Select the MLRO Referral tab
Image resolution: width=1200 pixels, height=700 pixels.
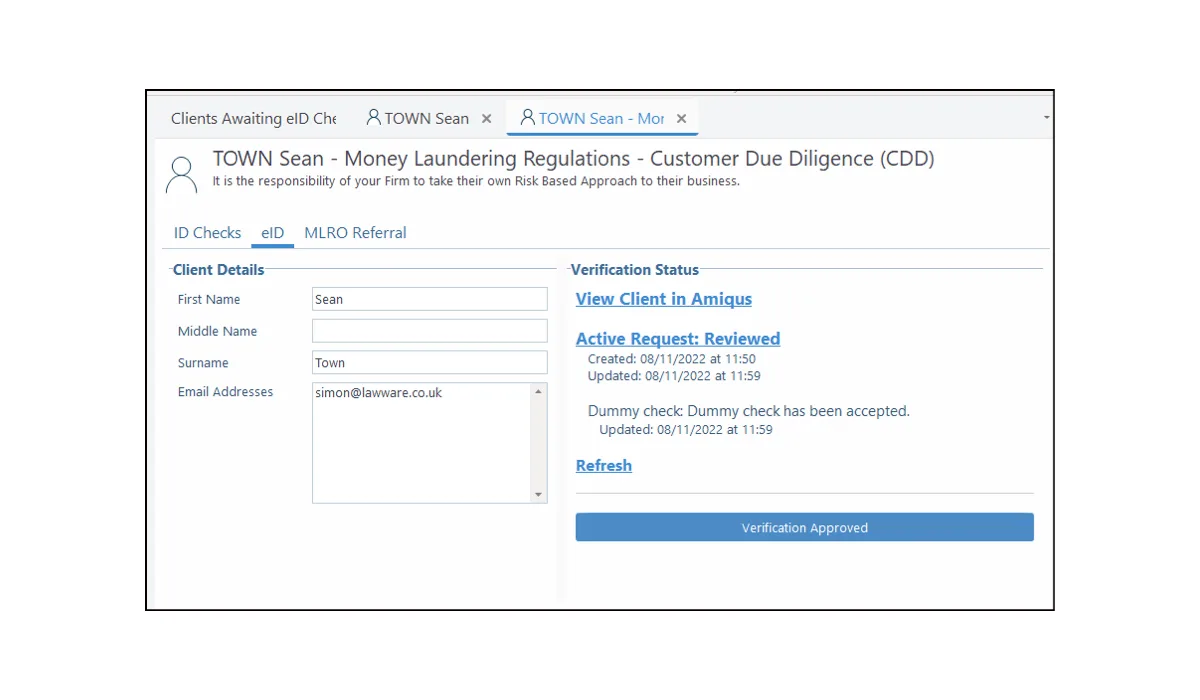(355, 232)
